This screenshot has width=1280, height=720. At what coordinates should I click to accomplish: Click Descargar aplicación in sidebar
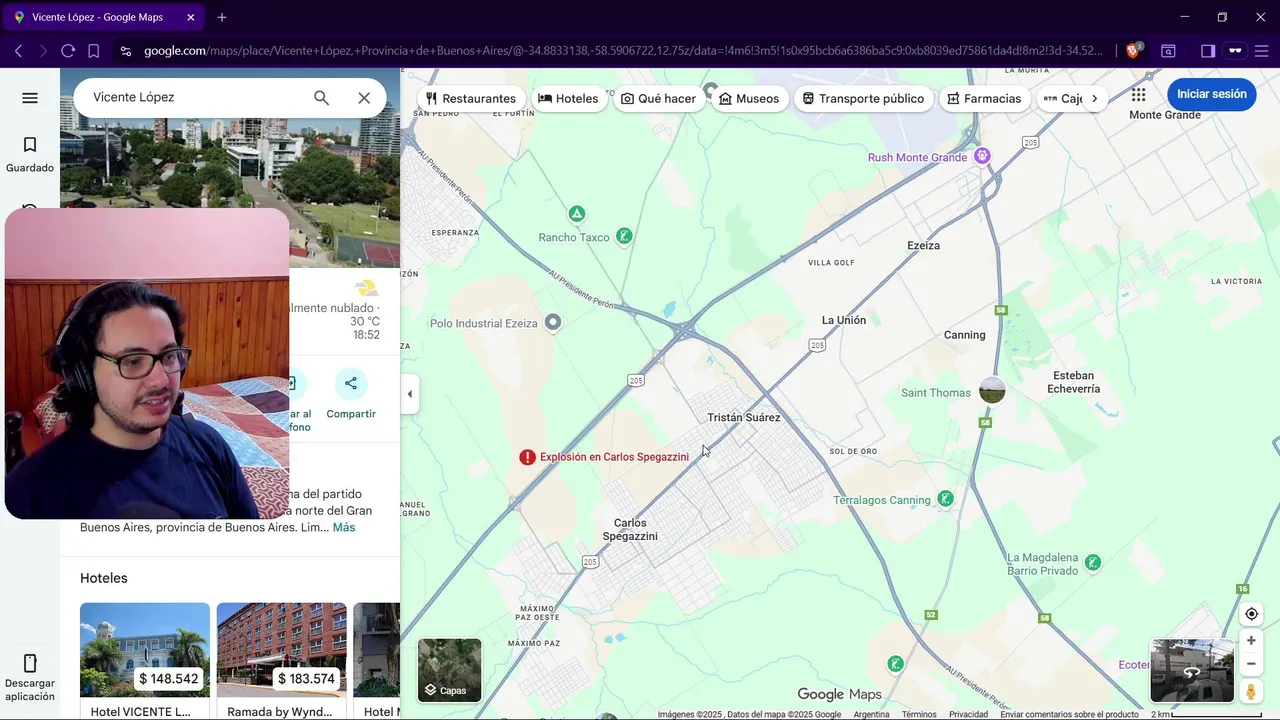(30, 677)
